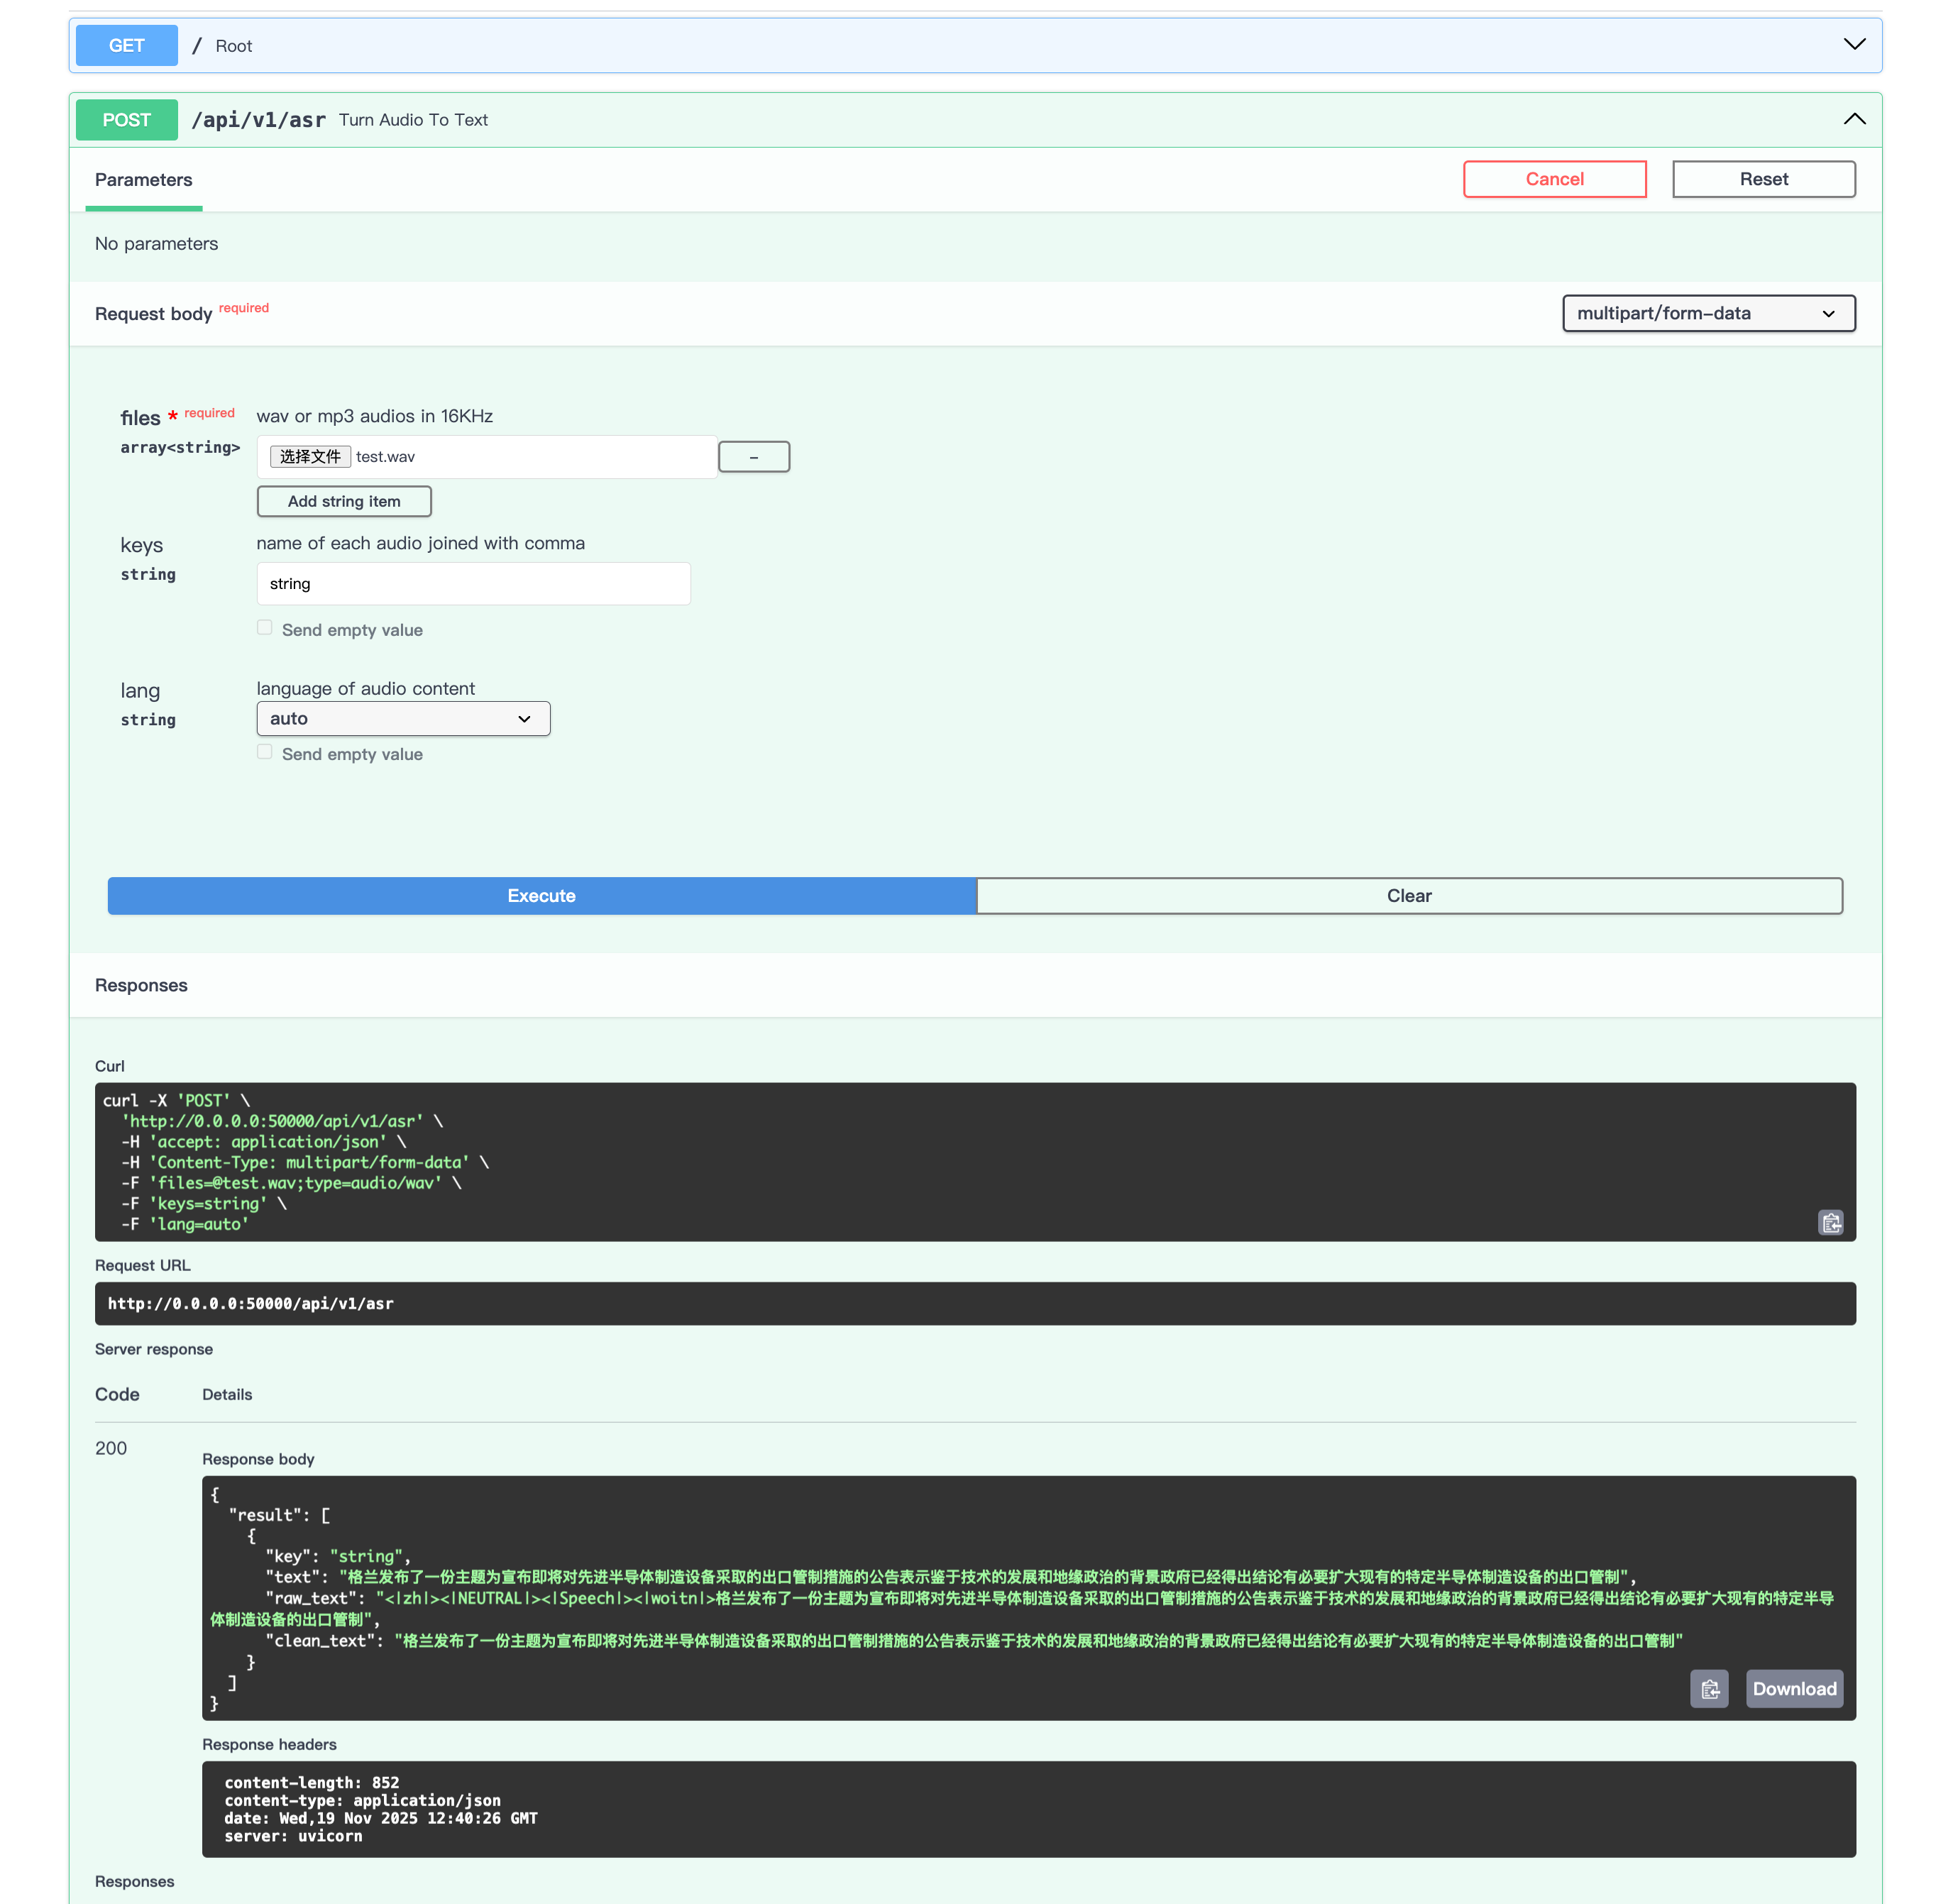Click Add string item button

[344, 501]
